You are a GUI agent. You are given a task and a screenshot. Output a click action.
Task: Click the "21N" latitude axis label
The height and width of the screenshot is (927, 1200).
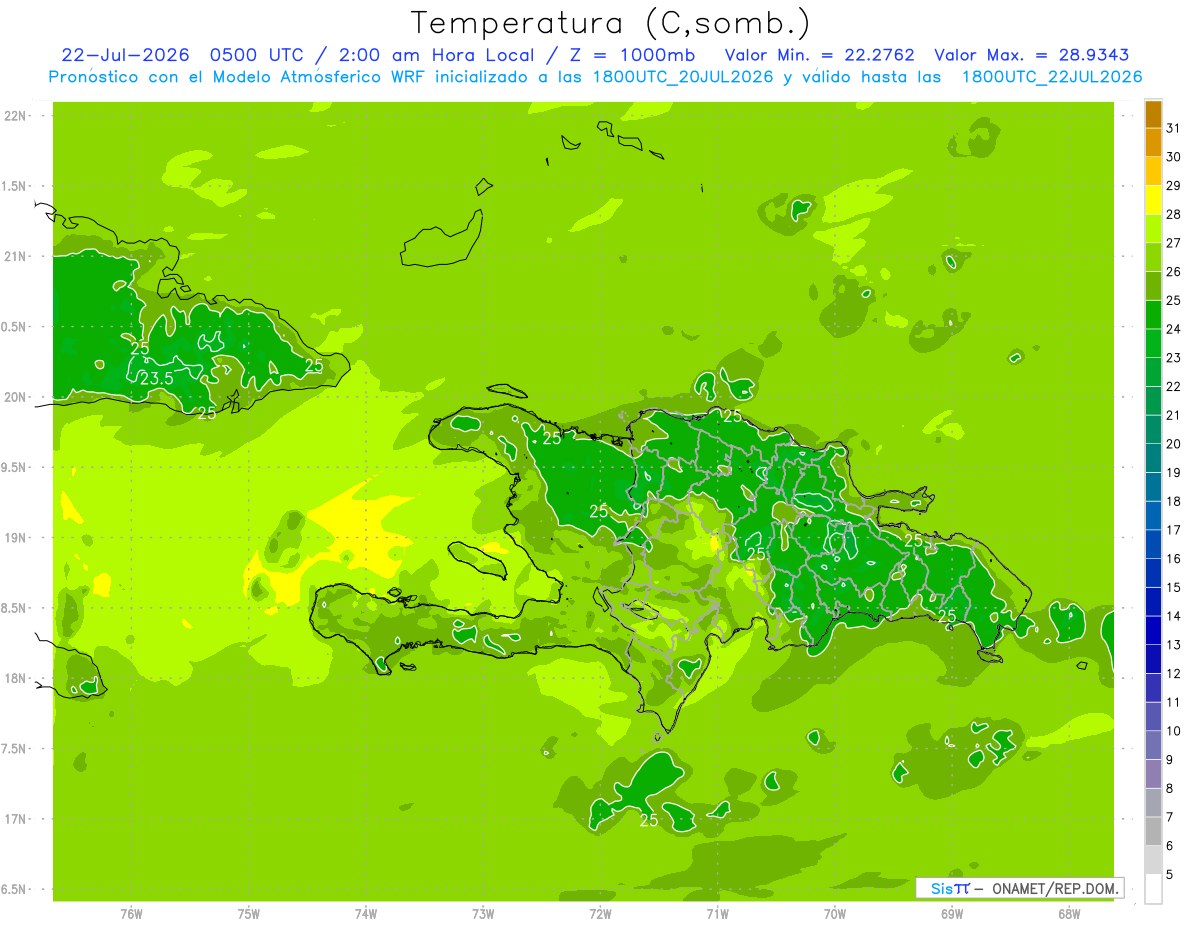[17, 257]
